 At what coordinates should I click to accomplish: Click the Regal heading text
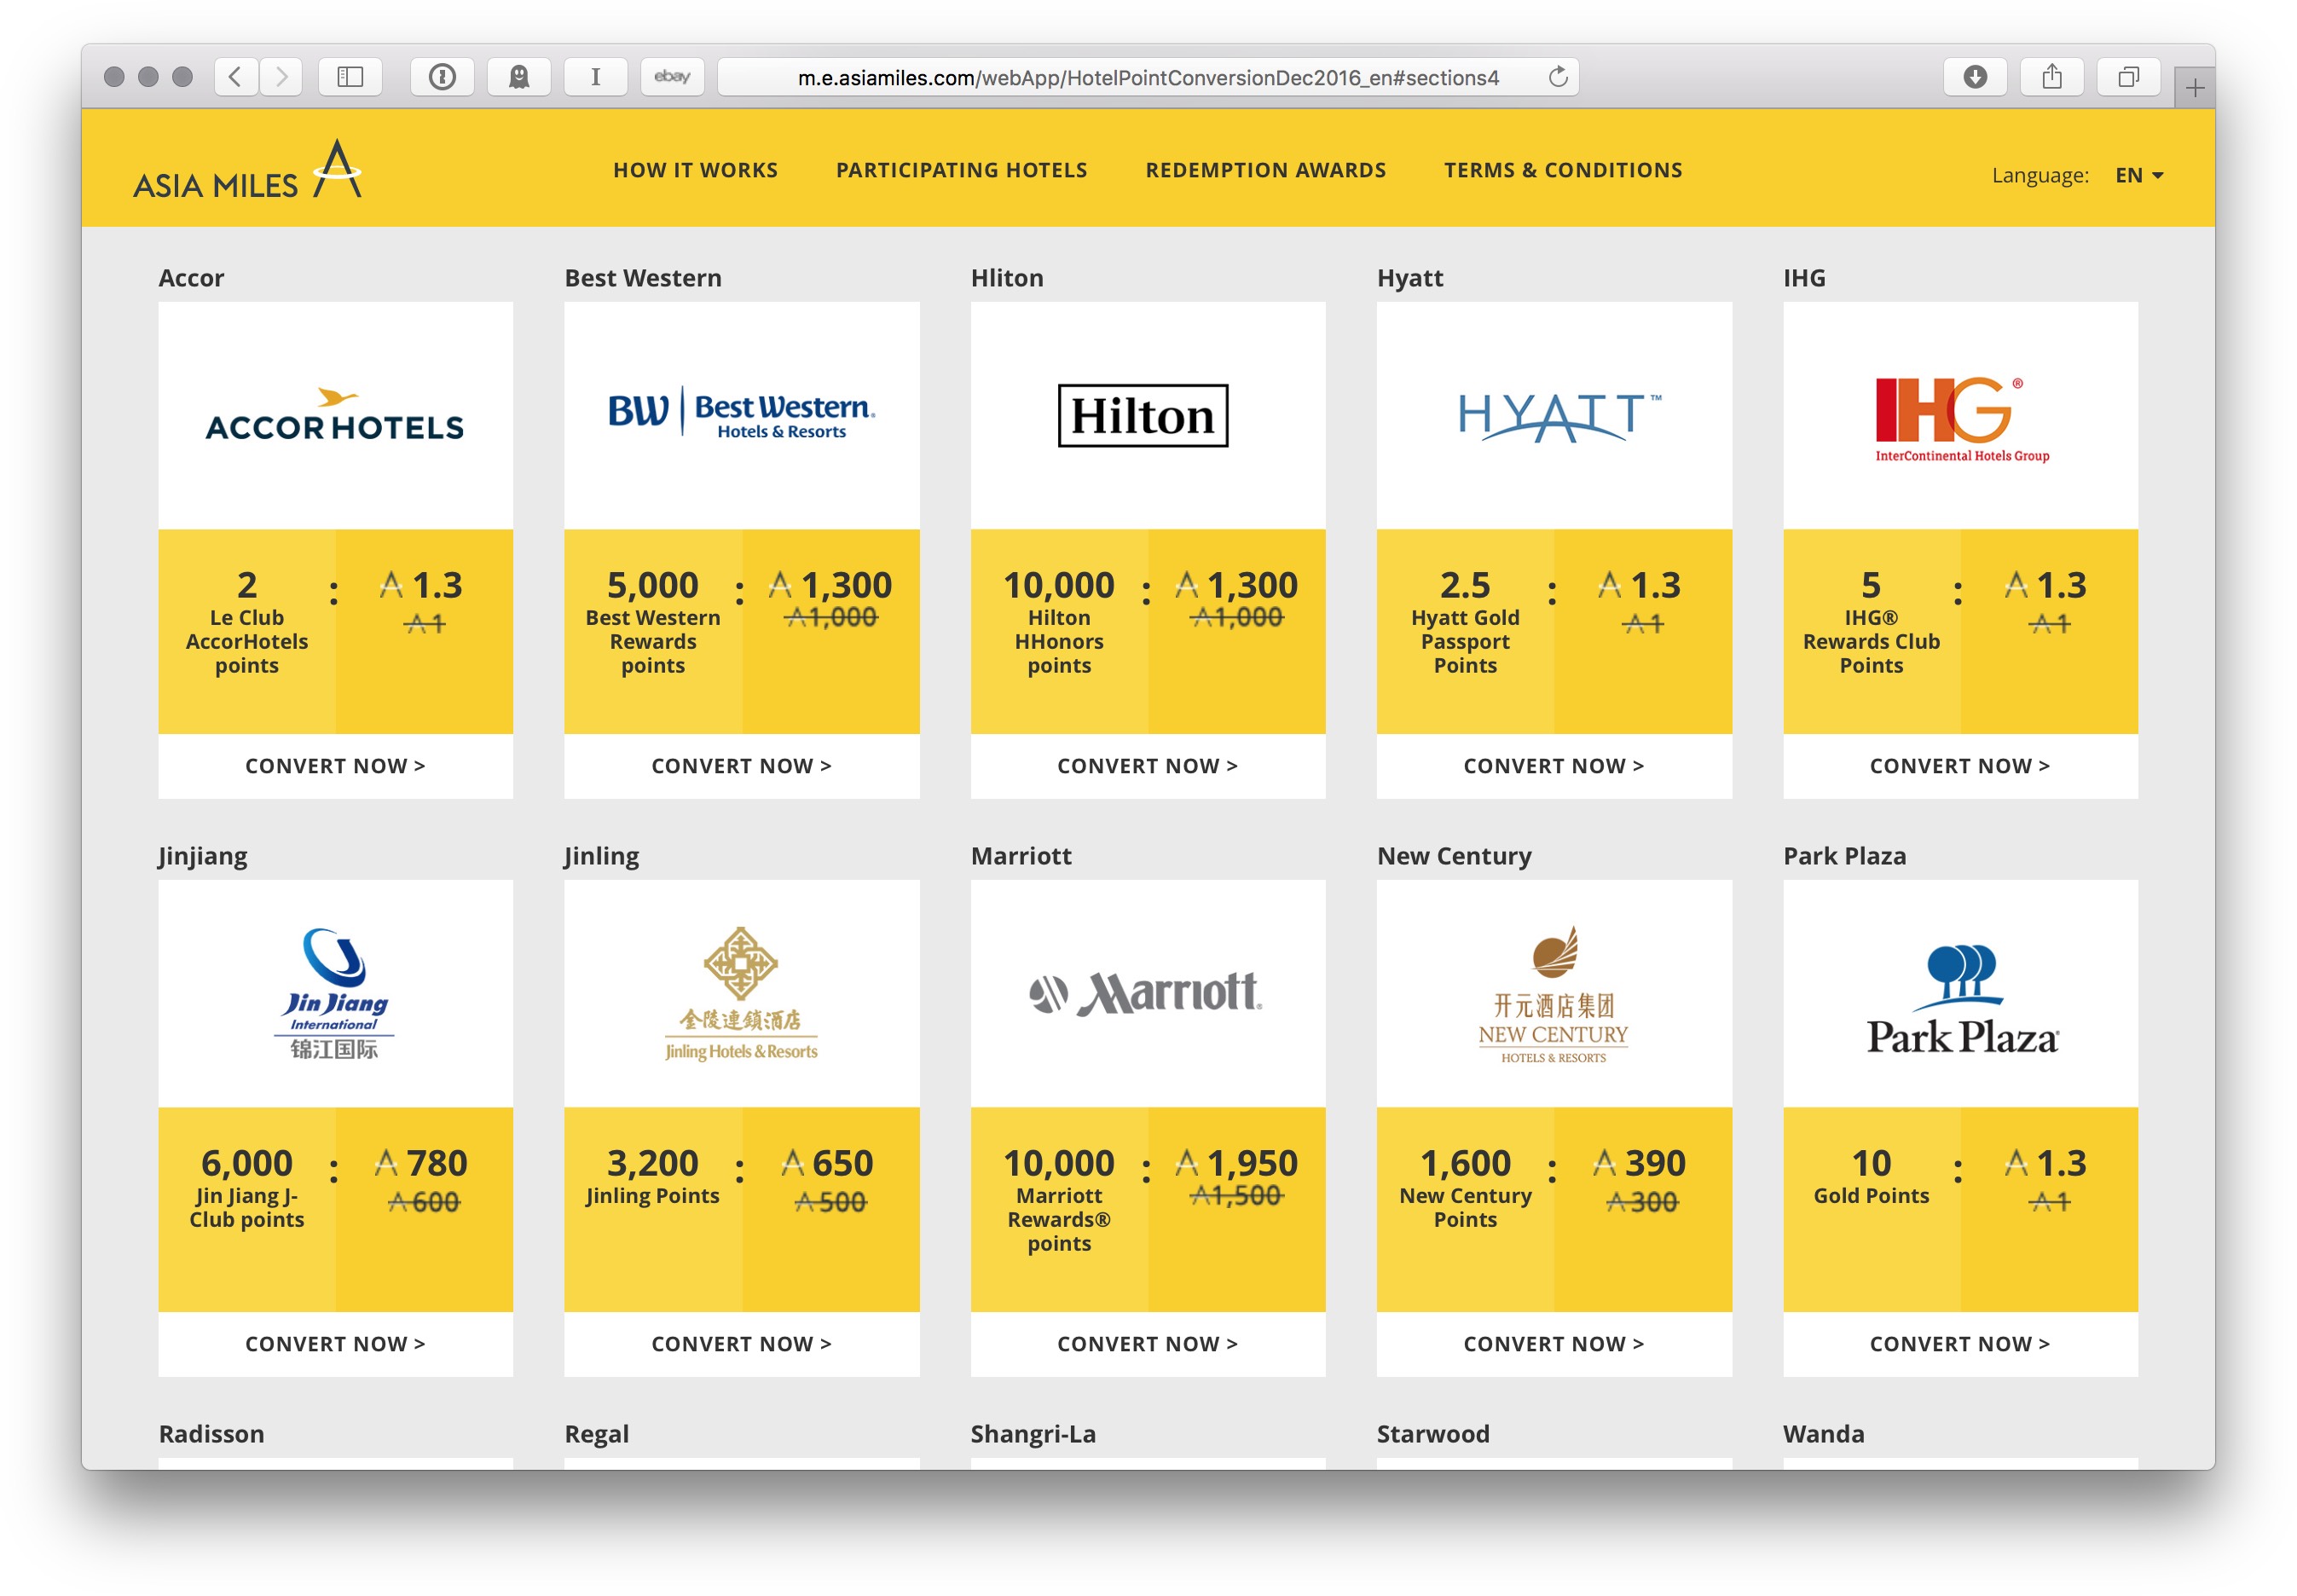pyautogui.click(x=596, y=1434)
